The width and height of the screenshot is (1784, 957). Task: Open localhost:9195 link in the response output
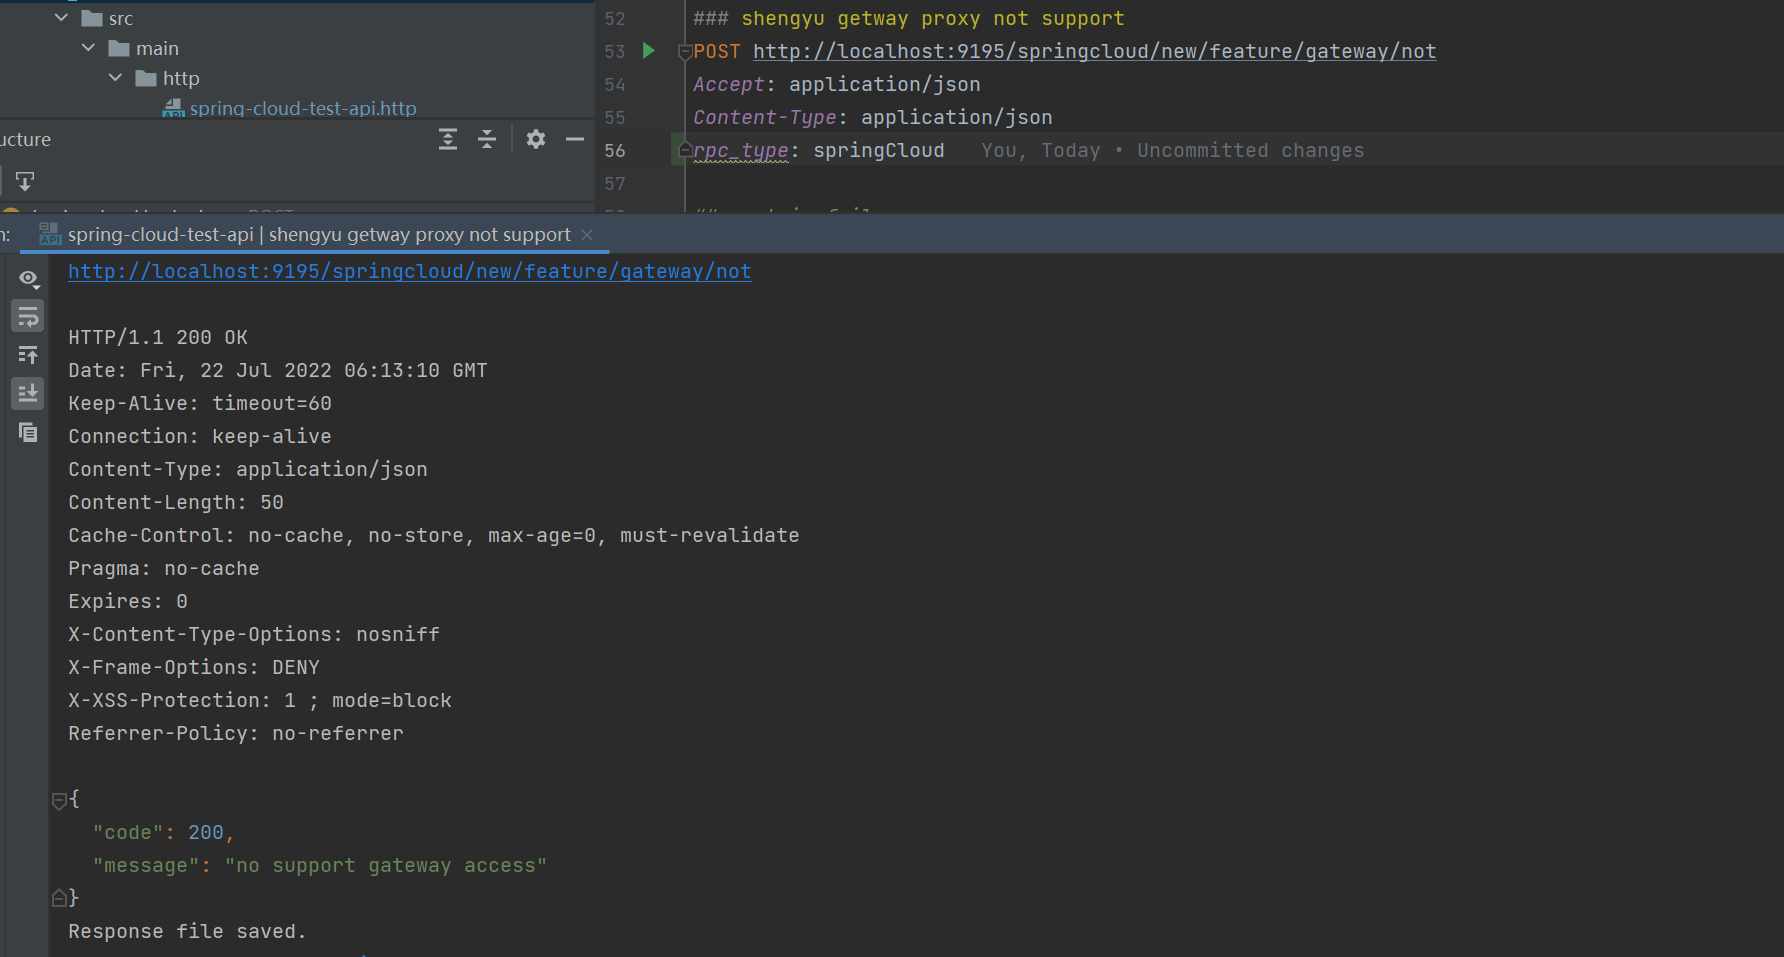pos(409,271)
